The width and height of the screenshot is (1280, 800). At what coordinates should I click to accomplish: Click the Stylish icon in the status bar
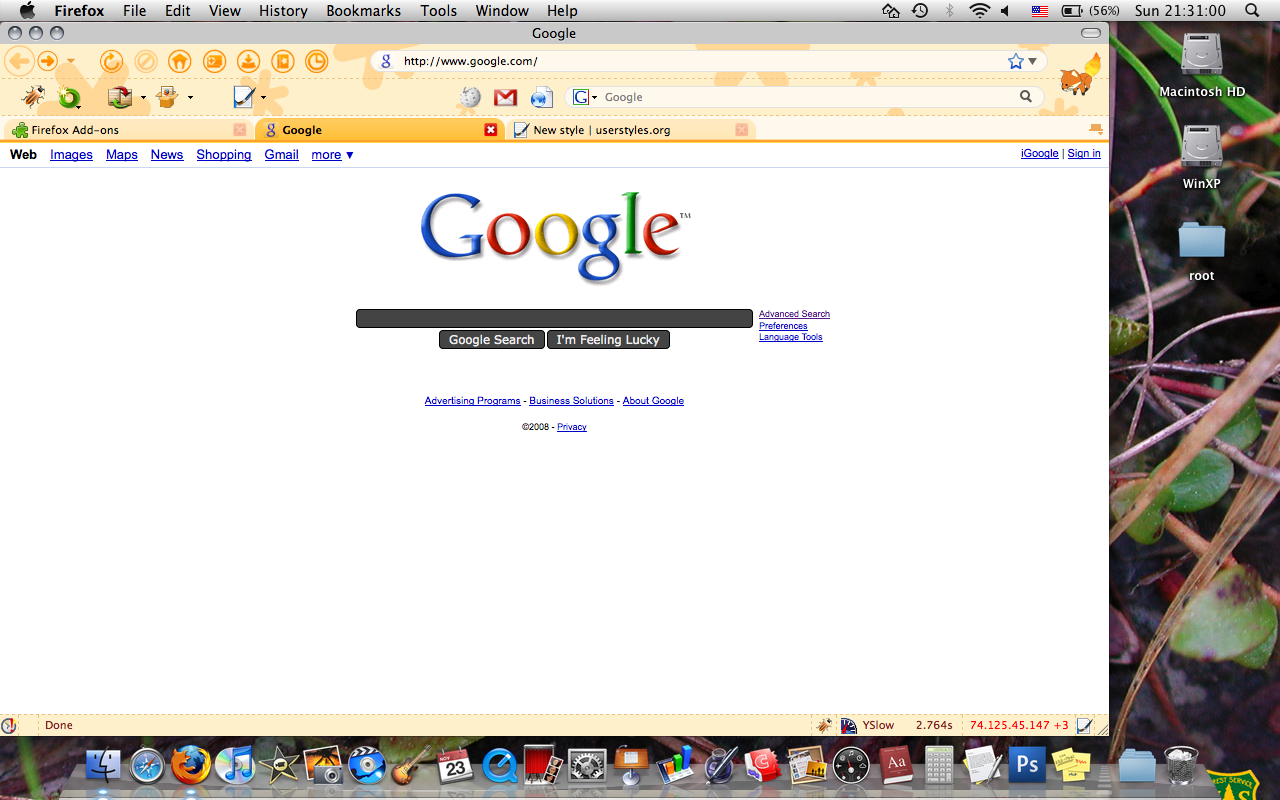click(x=1085, y=725)
